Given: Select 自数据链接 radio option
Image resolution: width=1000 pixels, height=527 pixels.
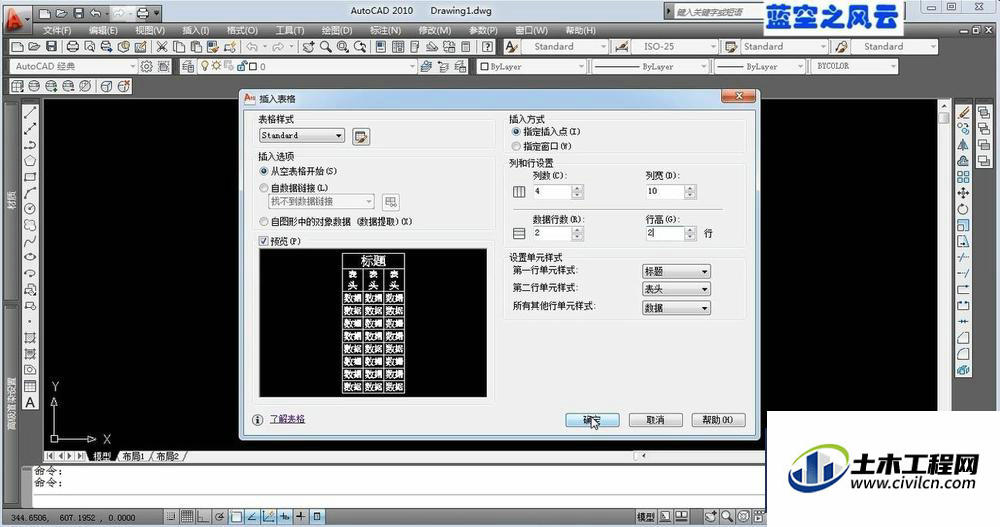Looking at the screenshot, I should click(264, 188).
